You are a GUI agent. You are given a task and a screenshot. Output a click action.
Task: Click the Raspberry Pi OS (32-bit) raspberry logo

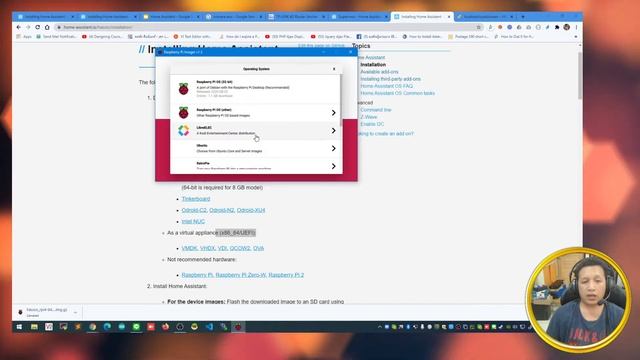pyautogui.click(x=184, y=89)
